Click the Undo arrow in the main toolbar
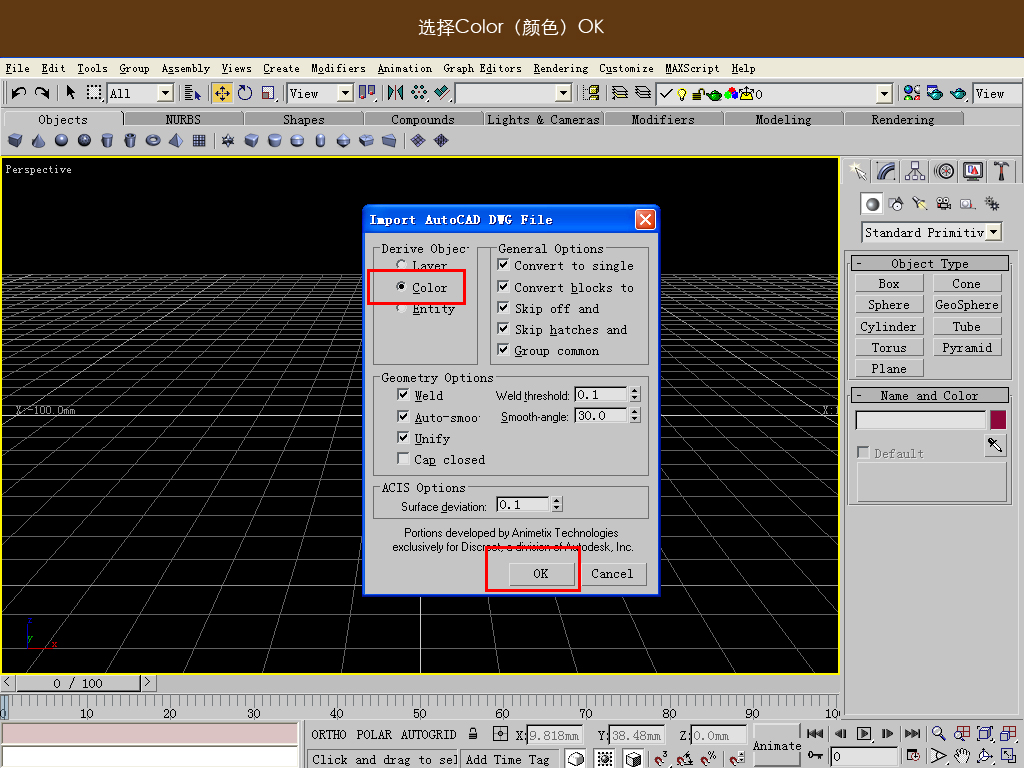 (x=19, y=93)
